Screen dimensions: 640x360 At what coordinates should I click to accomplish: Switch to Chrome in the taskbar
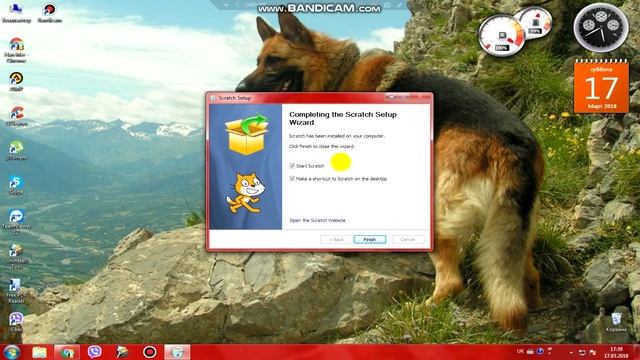point(67,352)
